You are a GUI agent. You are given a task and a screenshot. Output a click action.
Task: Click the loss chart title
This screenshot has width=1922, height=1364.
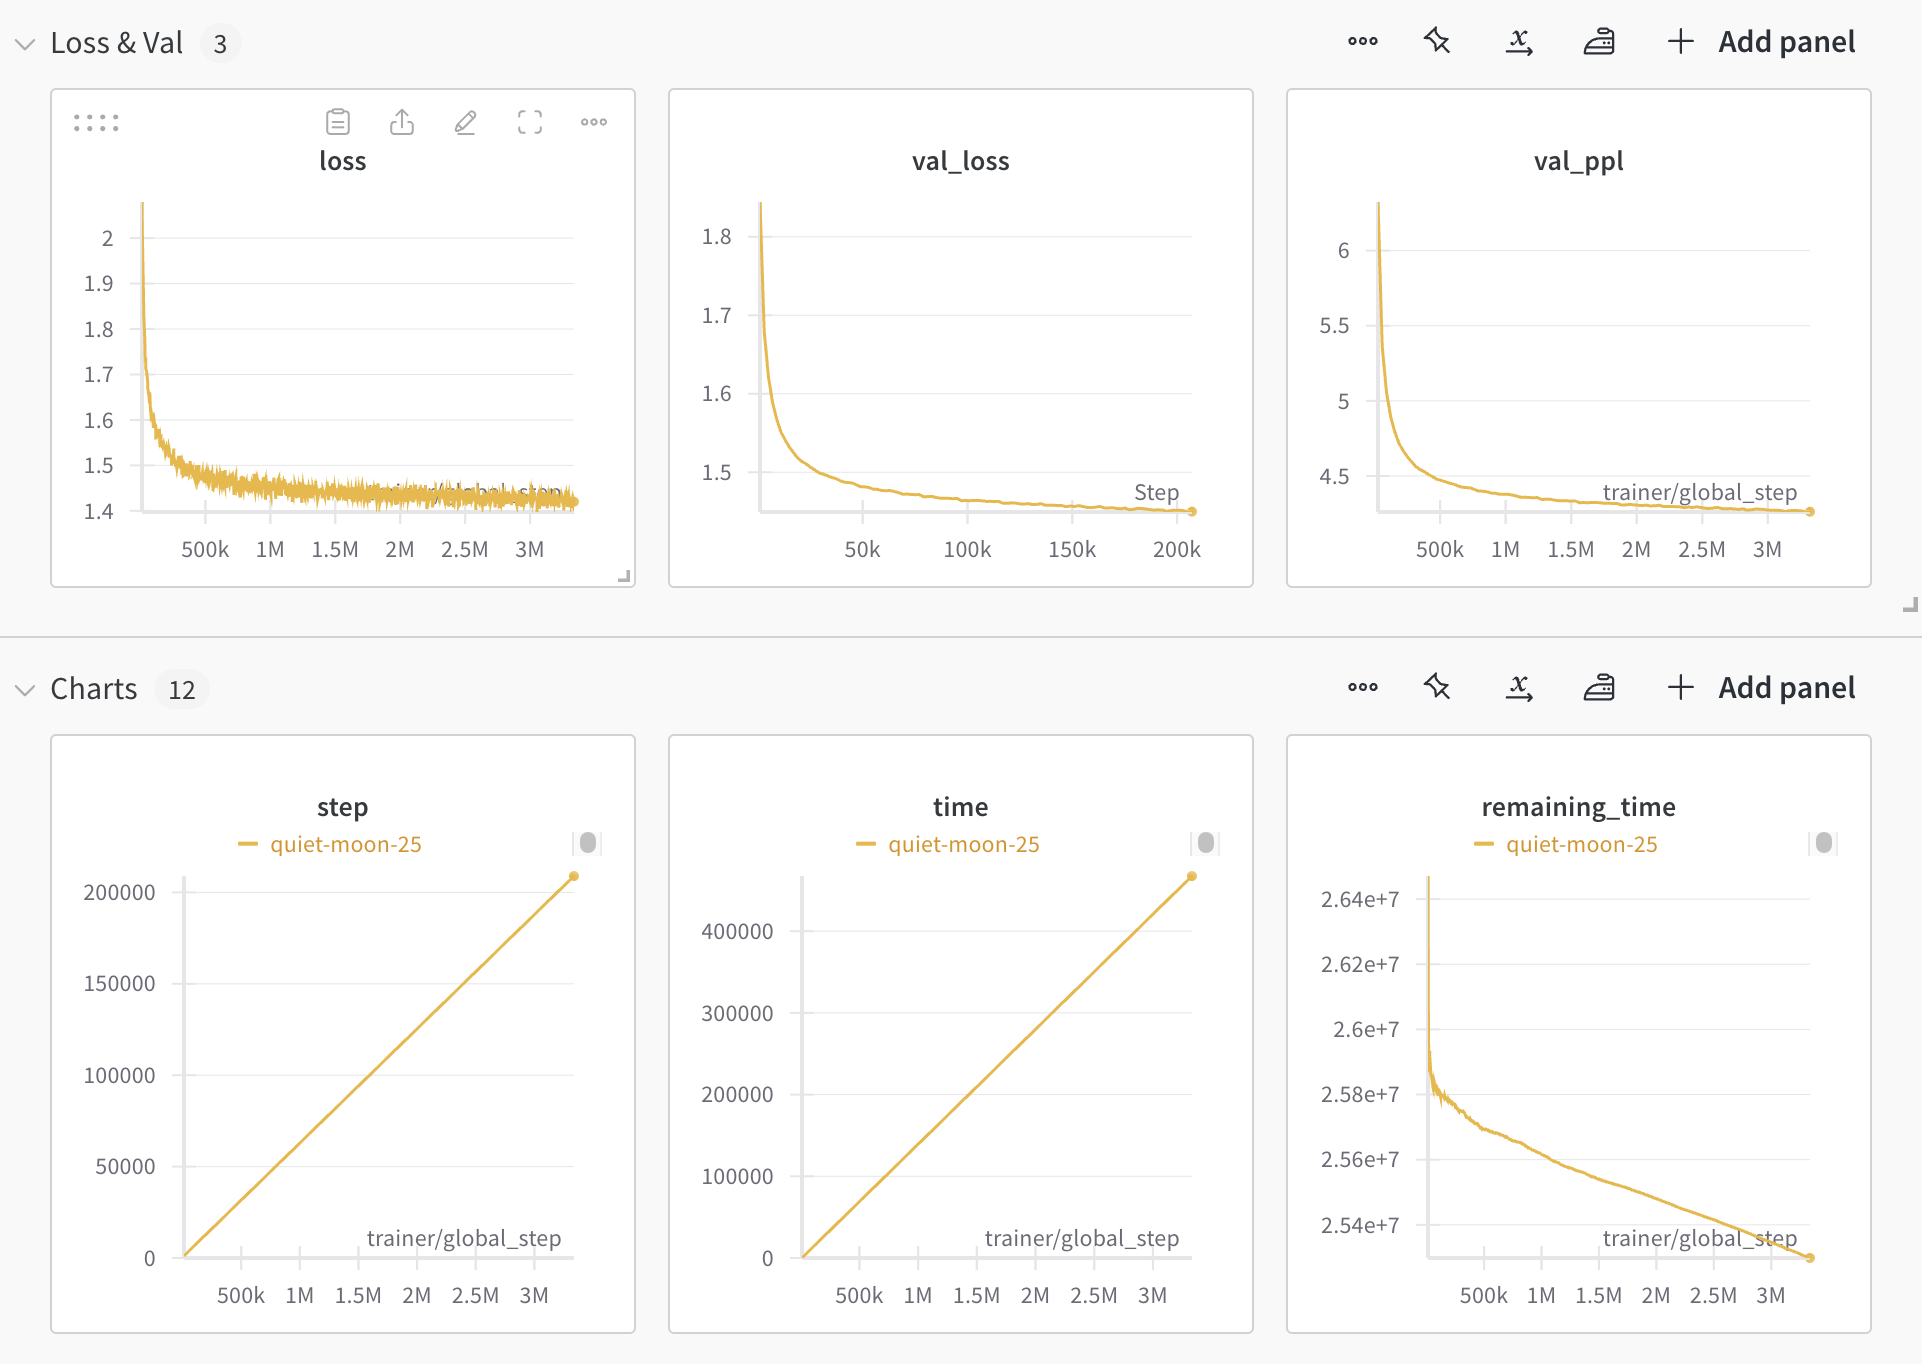pyautogui.click(x=343, y=161)
